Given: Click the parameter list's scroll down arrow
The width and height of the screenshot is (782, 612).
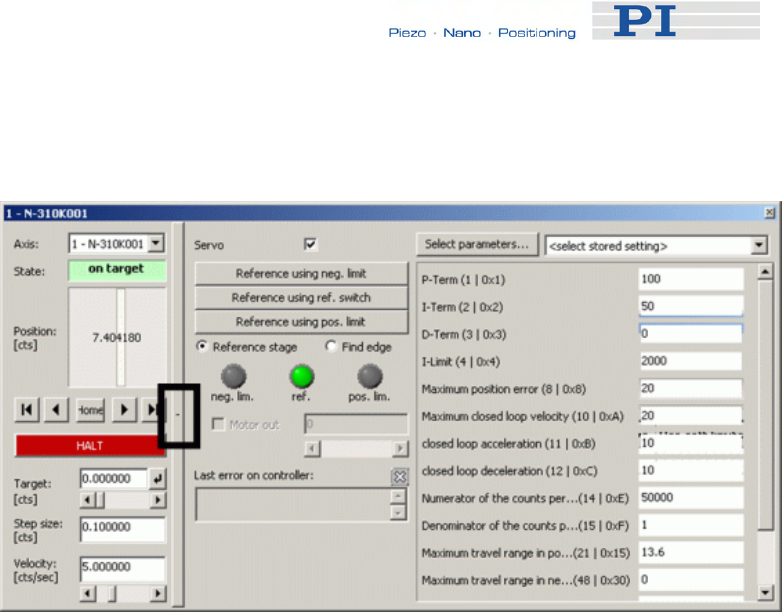Looking at the screenshot, I should (765, 592).
